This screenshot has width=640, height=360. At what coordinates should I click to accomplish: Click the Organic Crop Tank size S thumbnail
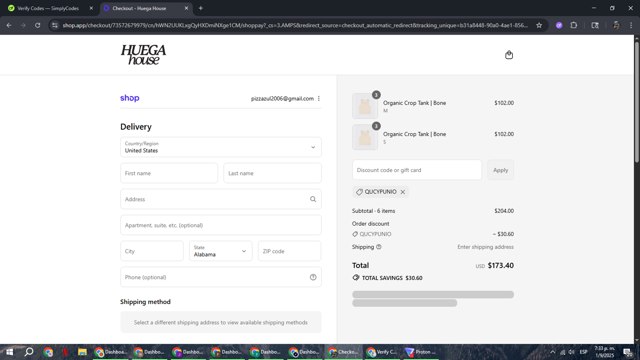(364, 138)
